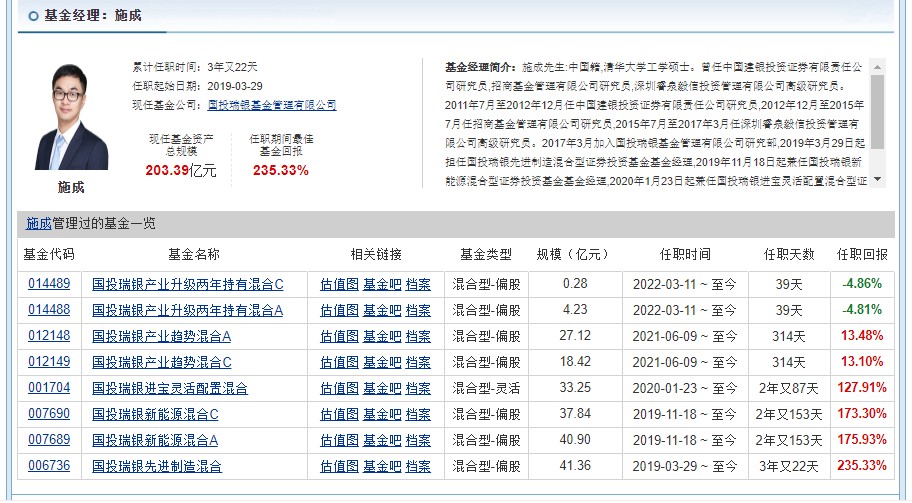The width and height of the screenshot is (912, 503).
Task: Open 国投瑞银进宝灵活配置混合 fund page
Action: click(170, 388)
